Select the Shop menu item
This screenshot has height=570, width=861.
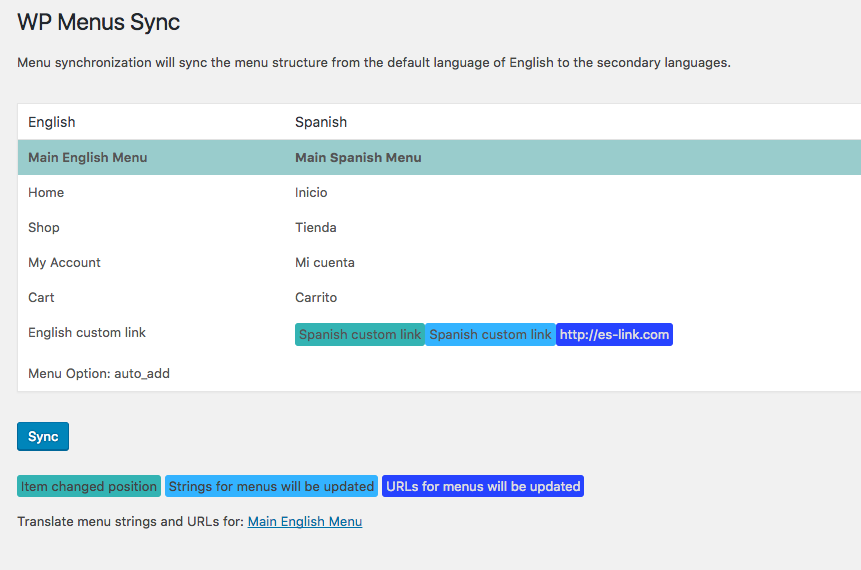pos(44,227)
